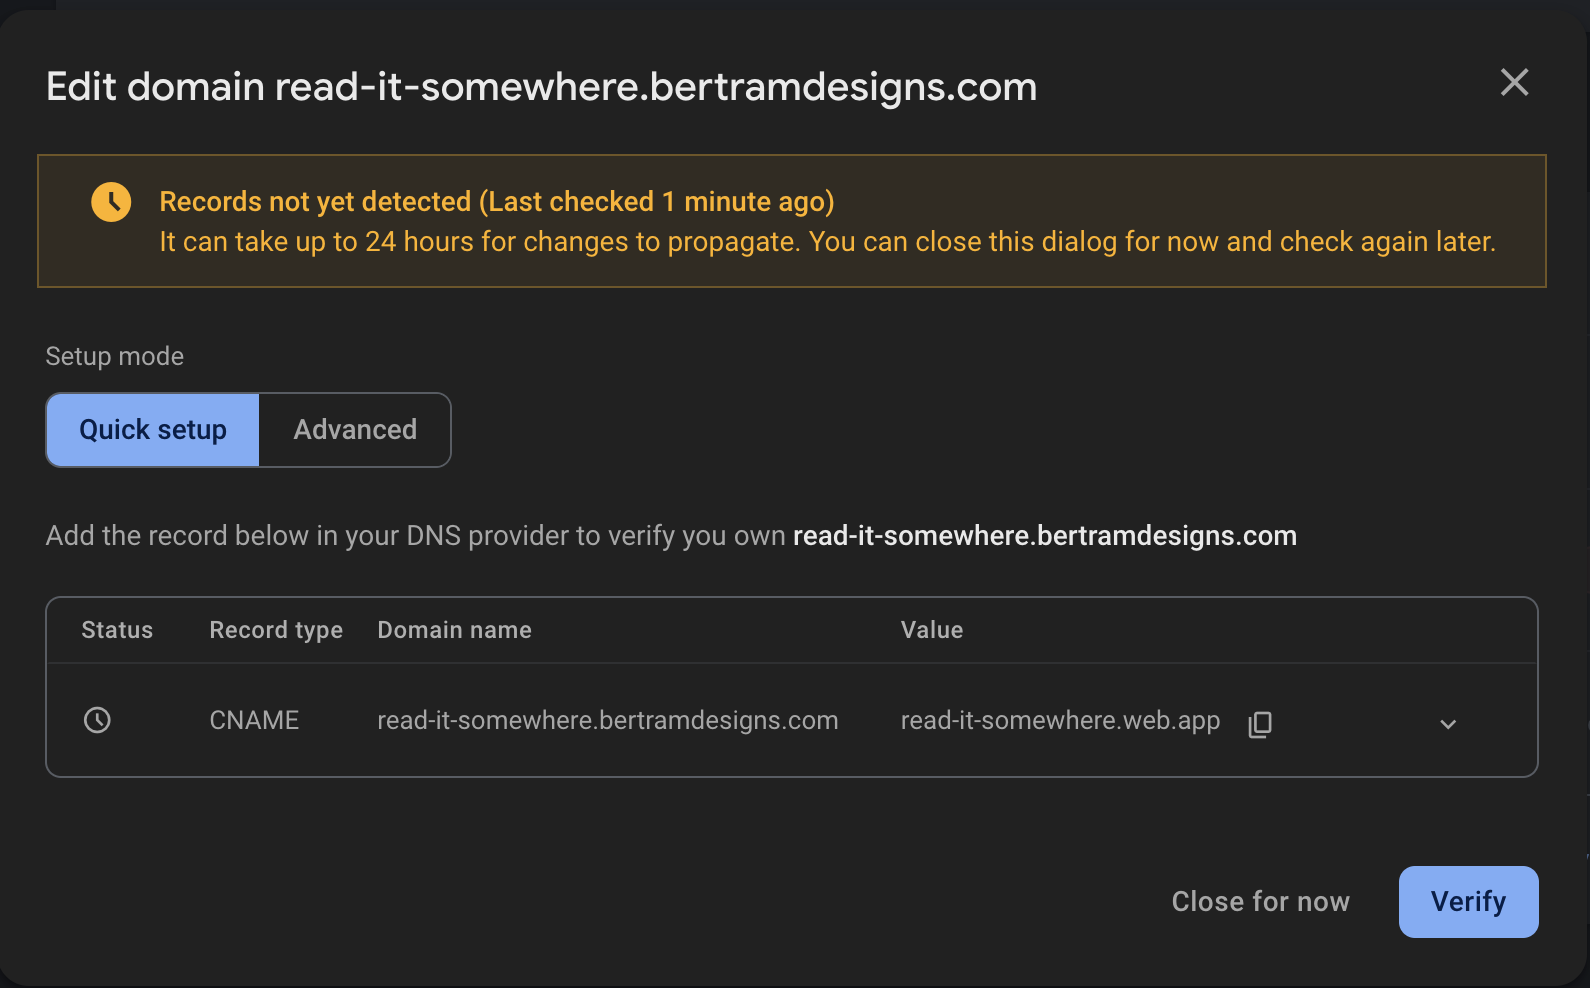Click the bold domain in the DNS instruction
The image size is (1590, 988).
[1045, 536]
